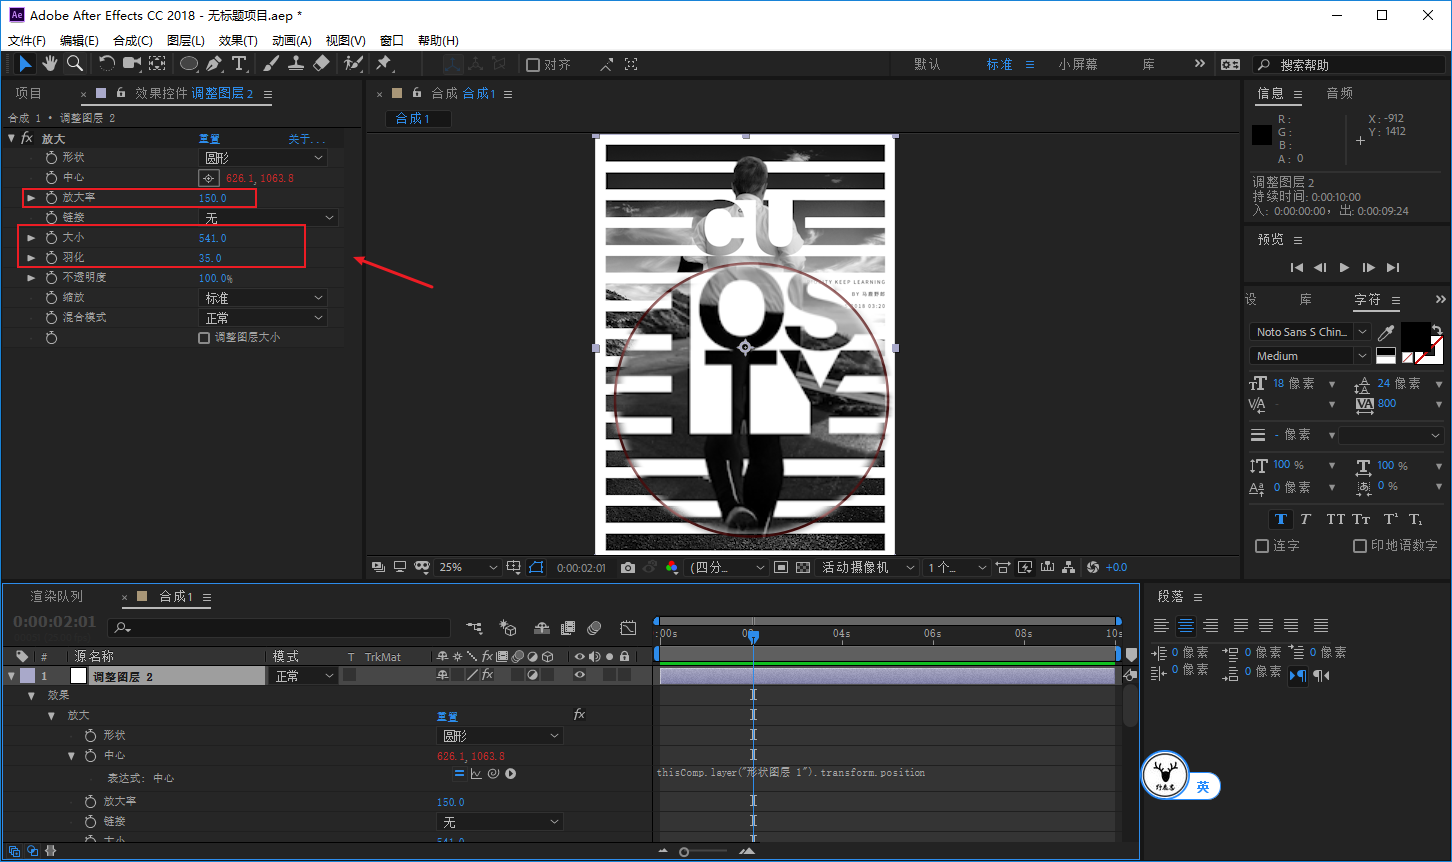
Task: Click the blue current-time indicator
Action: [753, 636]
